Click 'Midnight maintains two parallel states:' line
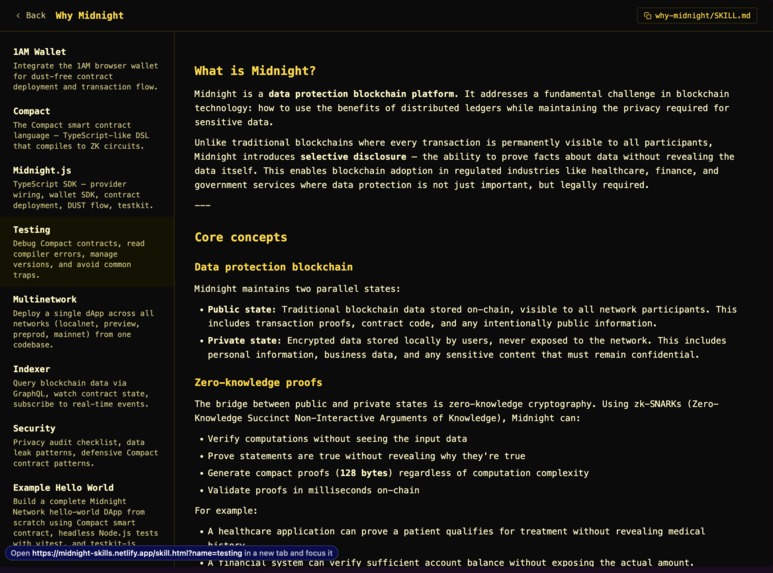 [297, 289]
